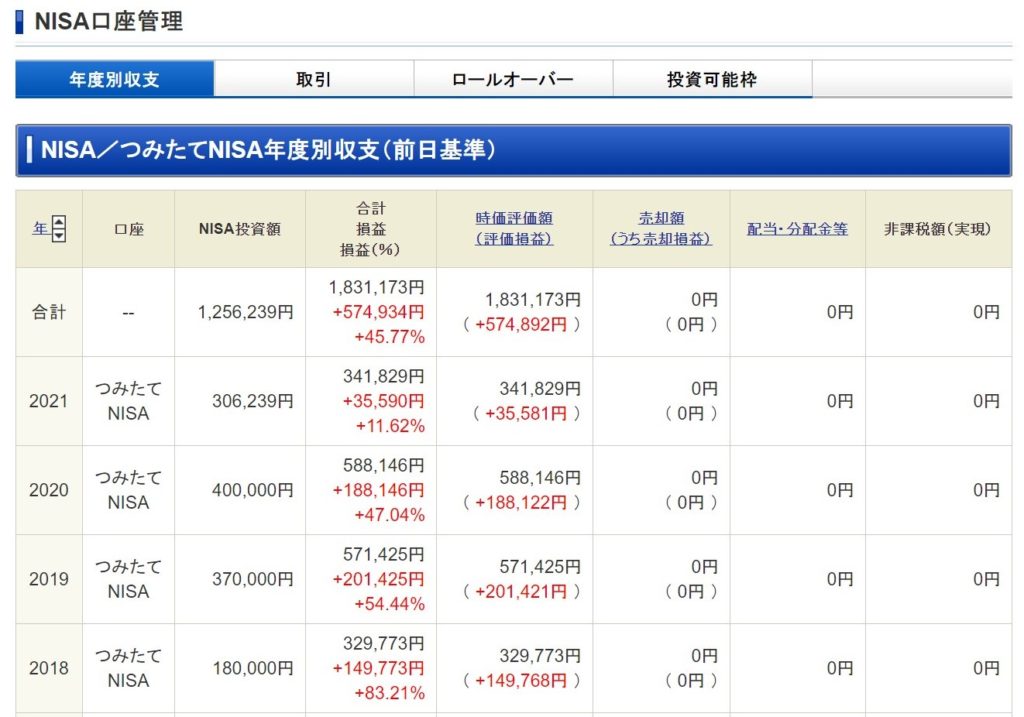This screenshot has height=717, width=1024.
Task: Click the 2020 year cell
Action: (x=48, y=490)
